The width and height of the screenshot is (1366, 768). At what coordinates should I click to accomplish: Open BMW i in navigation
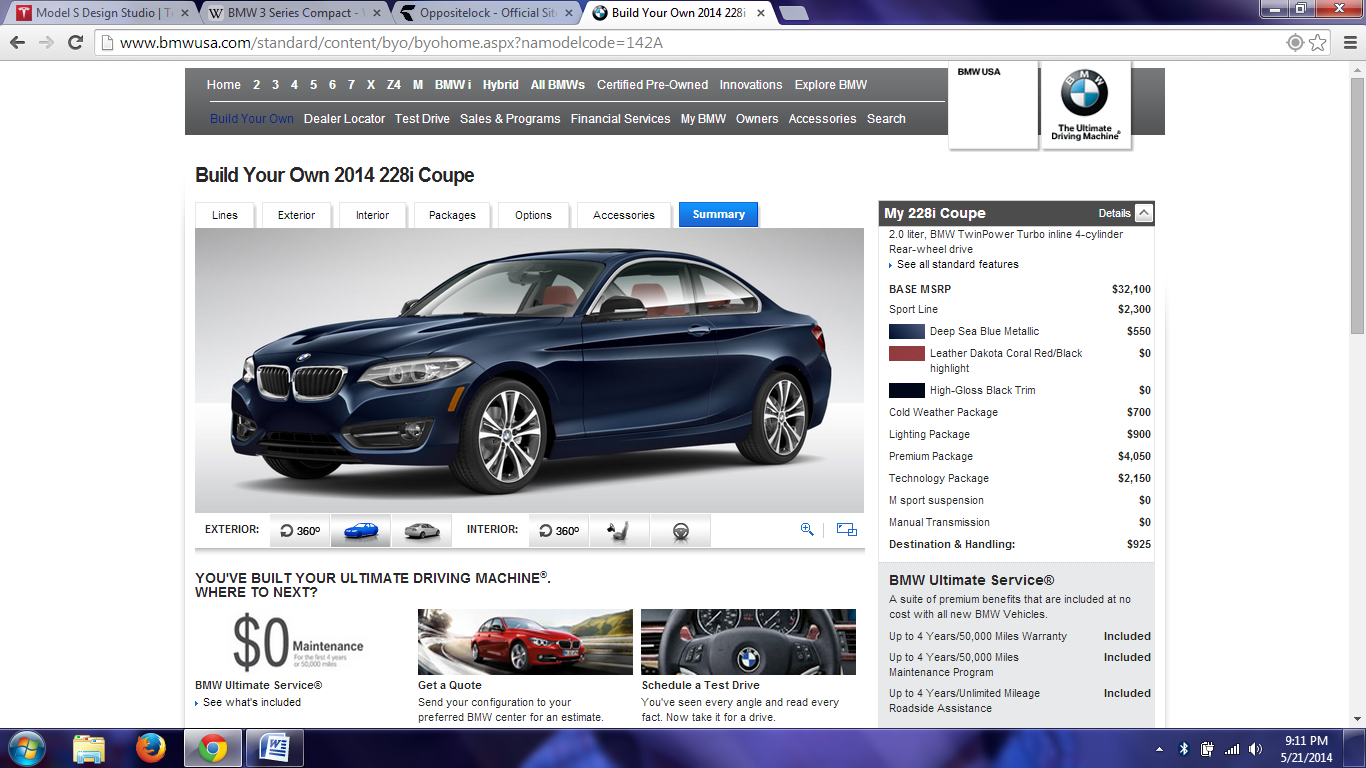pyautogui.click(x=453, y=85)
